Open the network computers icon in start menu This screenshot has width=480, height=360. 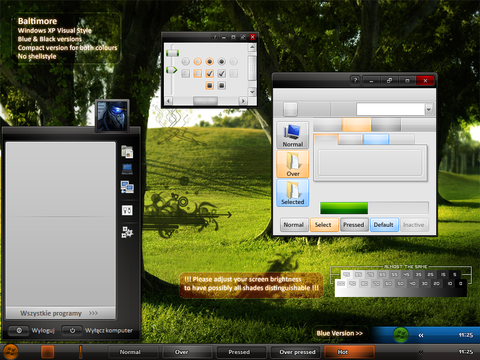127,187
